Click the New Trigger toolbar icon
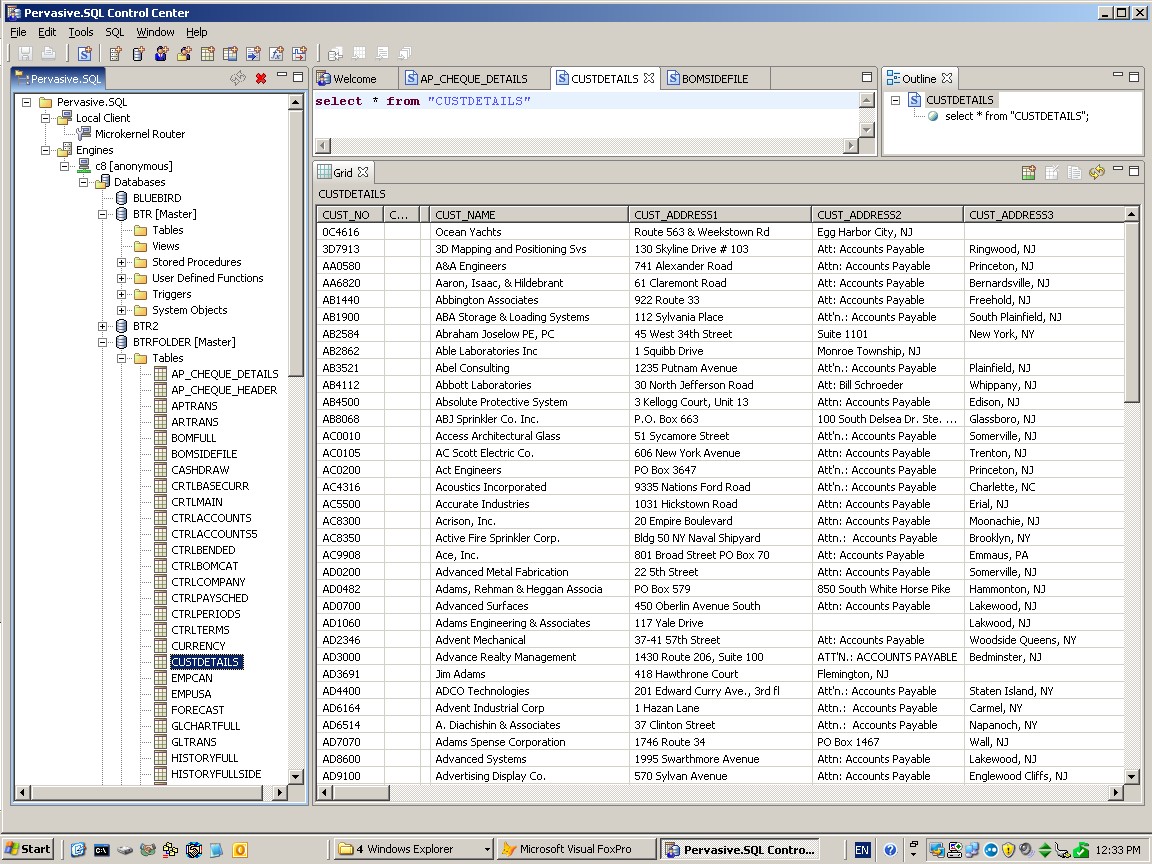Viewport: 1152px width, 864px height. (x=299, y=53)
